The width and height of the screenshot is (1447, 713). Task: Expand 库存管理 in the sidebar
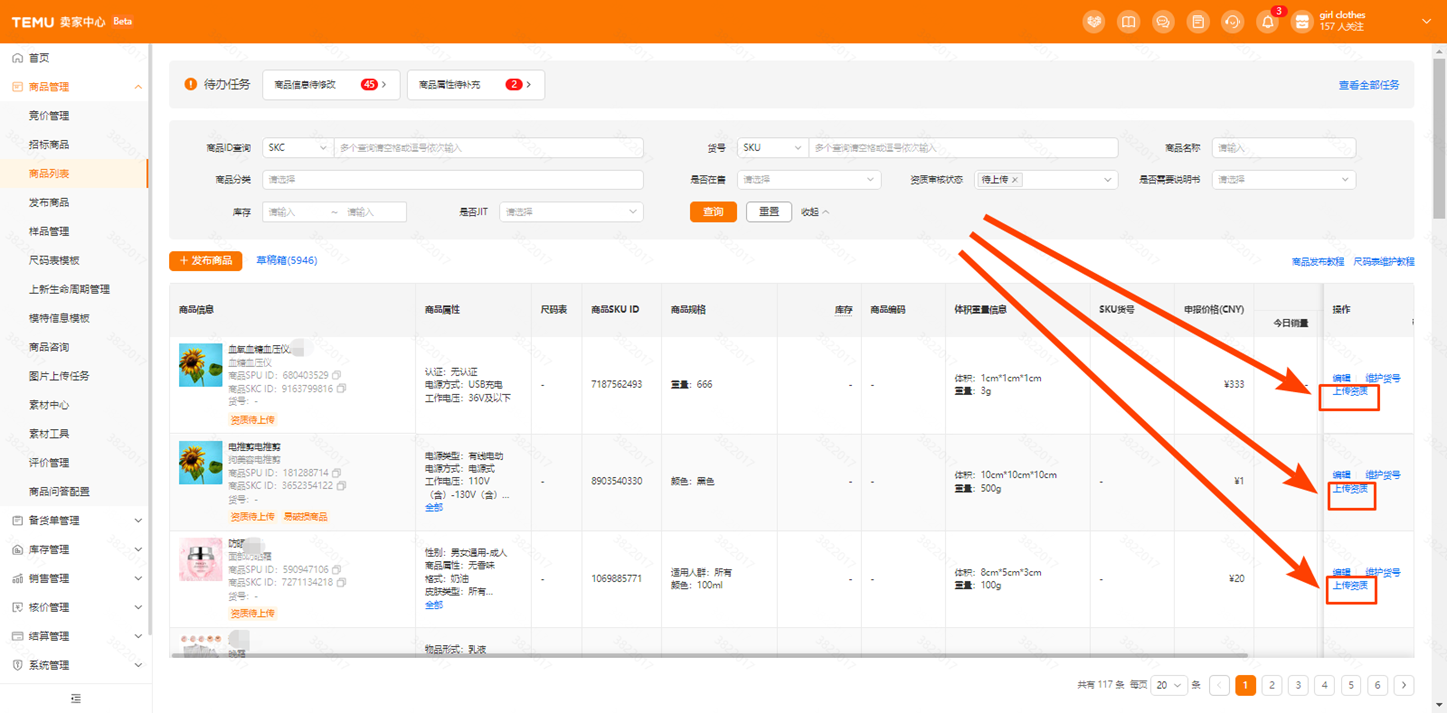[75, 549]
